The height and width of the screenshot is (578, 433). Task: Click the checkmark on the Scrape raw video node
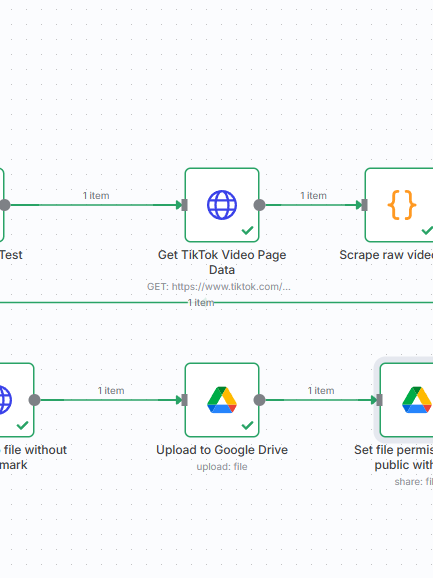point(427,230)
